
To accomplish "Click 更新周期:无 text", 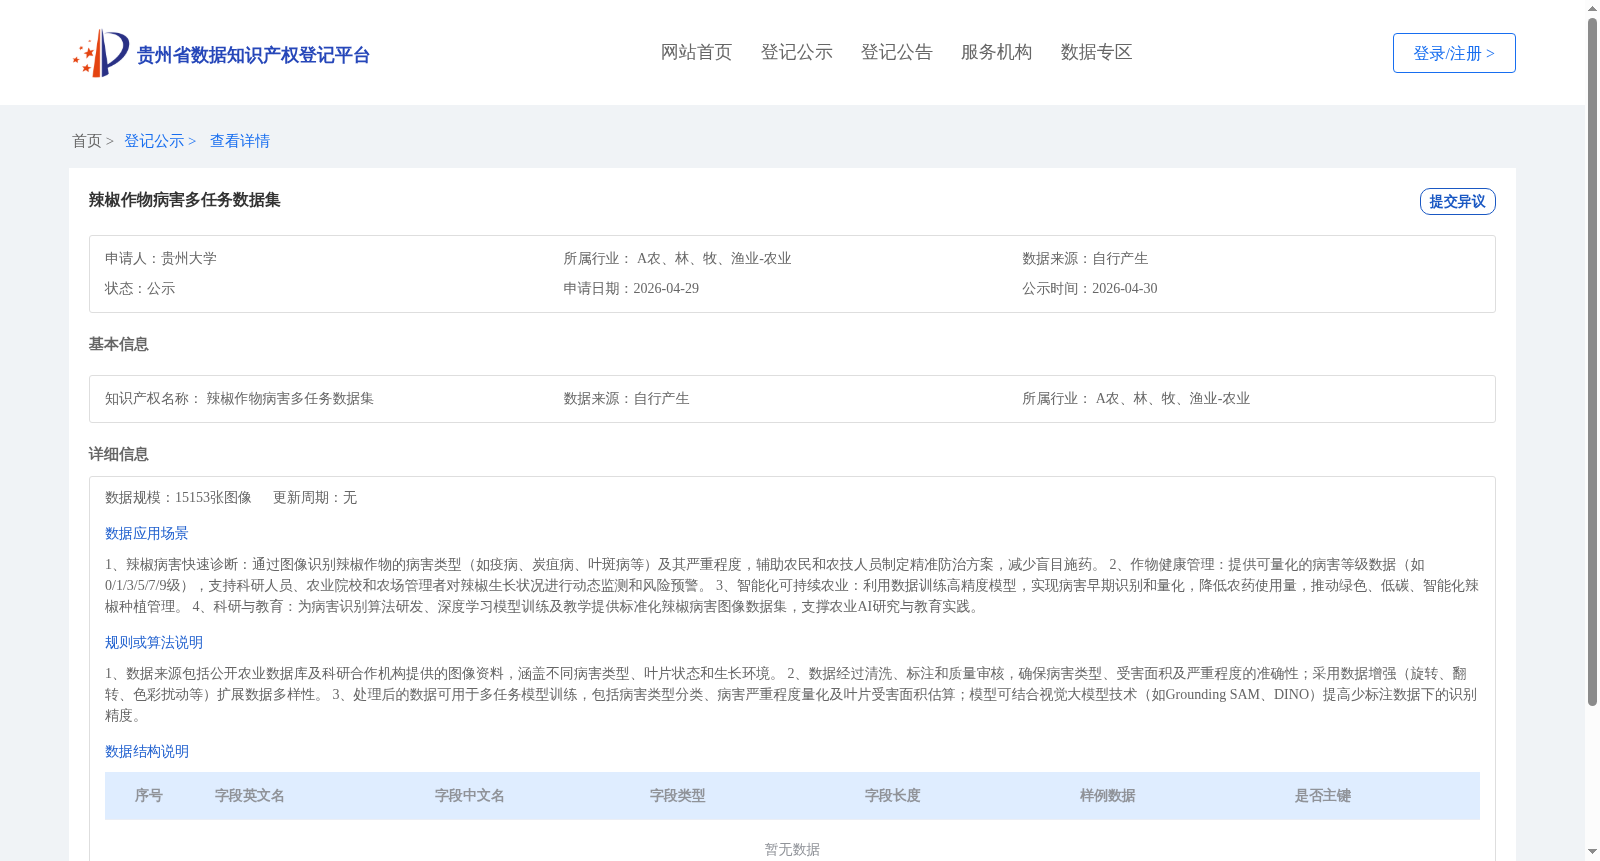I will click(315, 497).
